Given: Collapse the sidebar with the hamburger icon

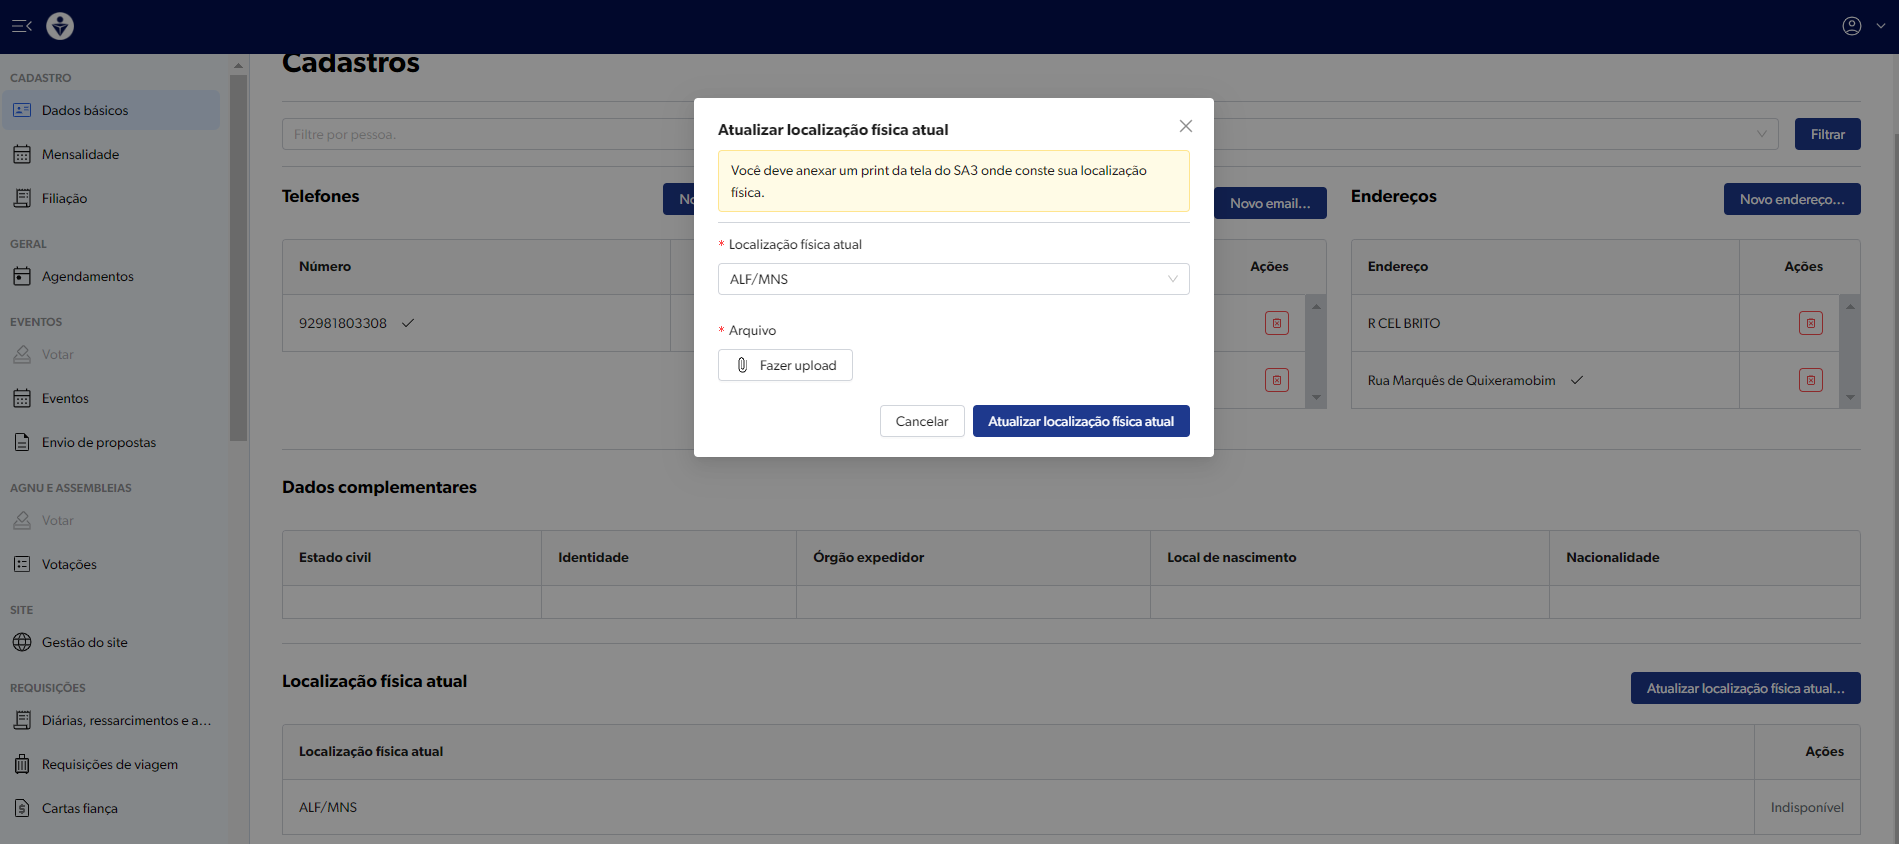Looking at the screenshot, I should point(21,26).
